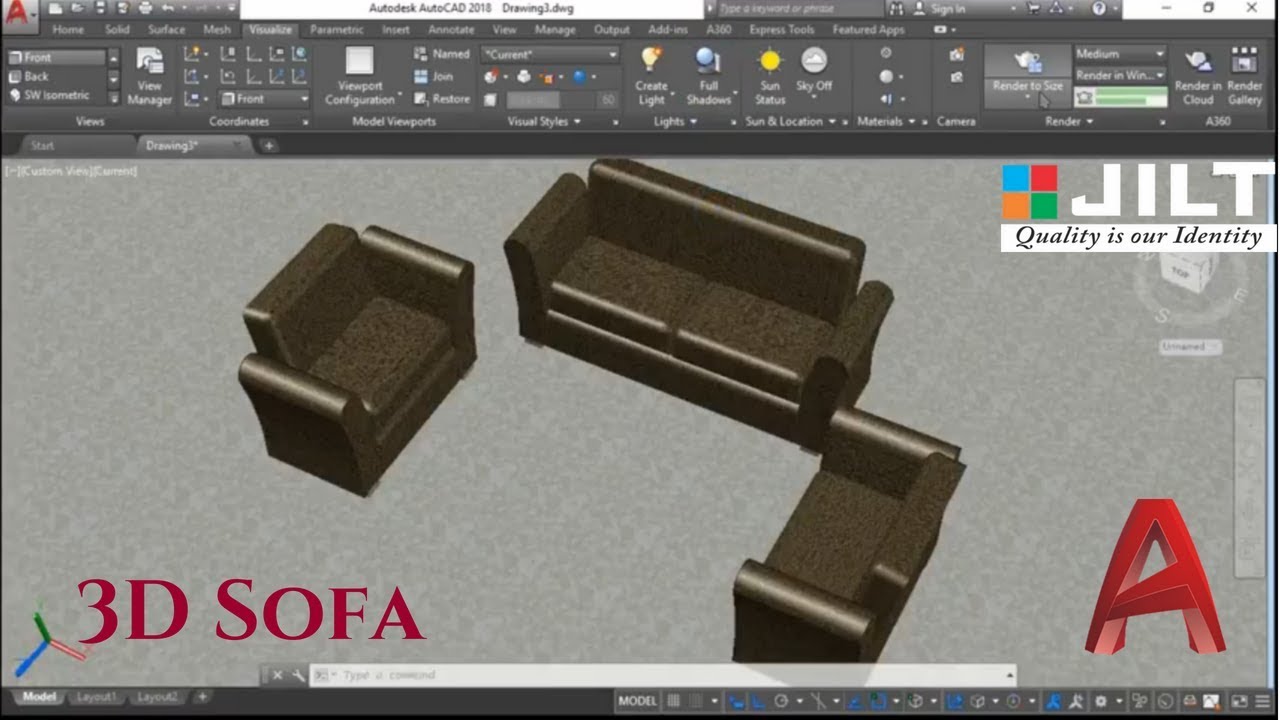Click the Undo arrow in quick access toolbar
The image size is (1280, 720).
click(168, 8)
